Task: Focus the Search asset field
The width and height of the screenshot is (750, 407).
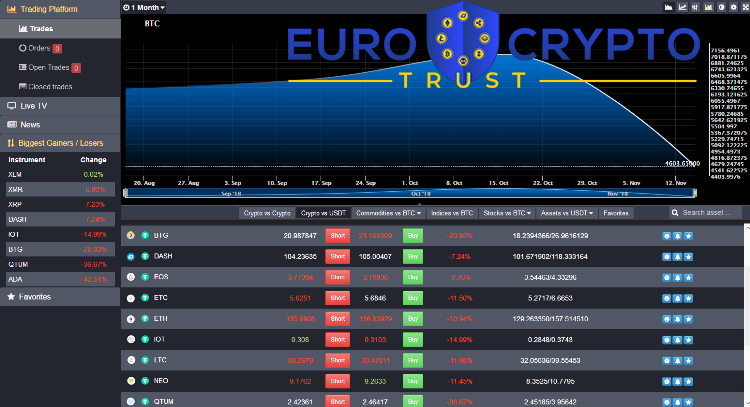Action: 706,213
